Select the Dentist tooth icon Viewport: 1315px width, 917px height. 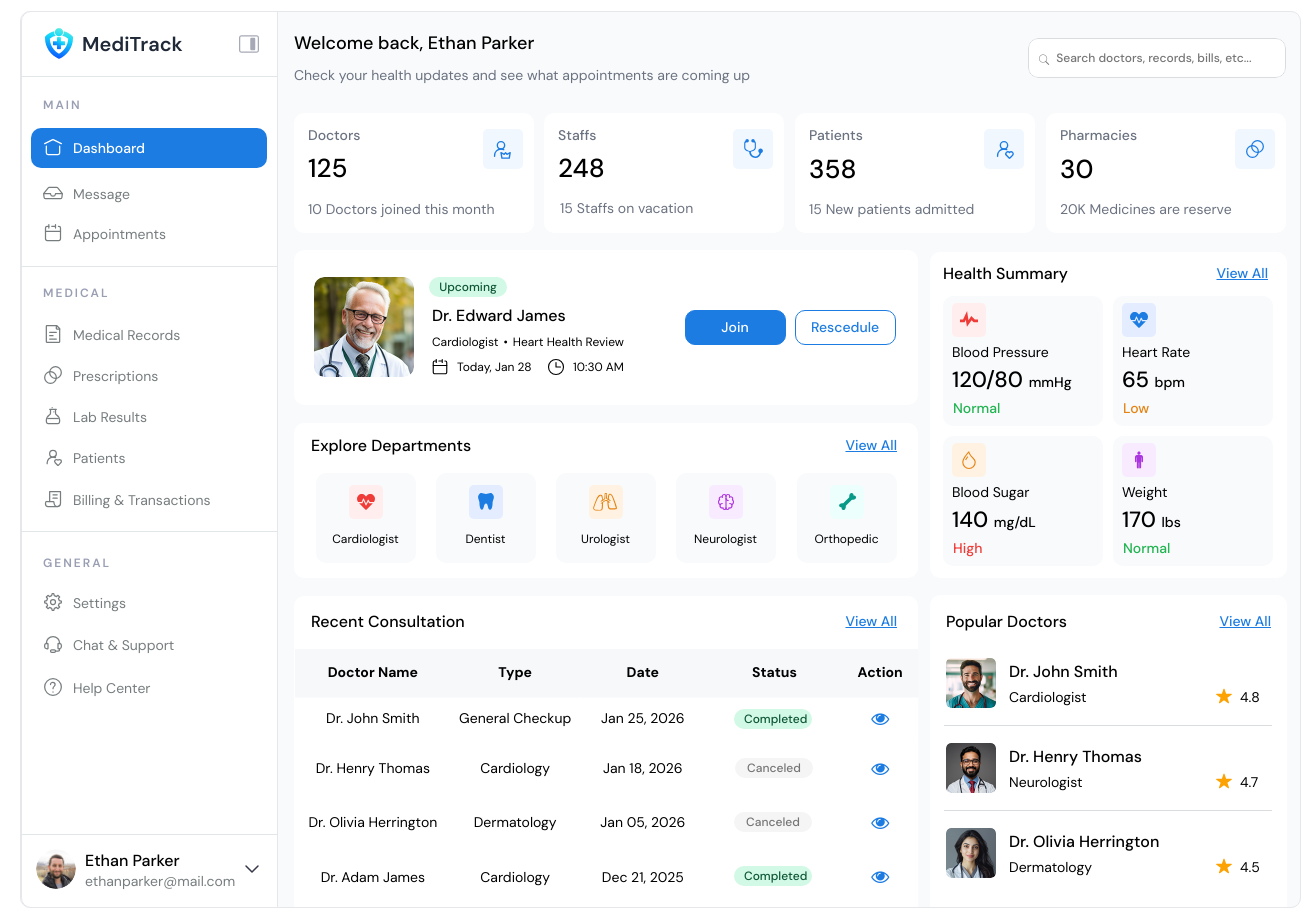click(x=486, y=502)
